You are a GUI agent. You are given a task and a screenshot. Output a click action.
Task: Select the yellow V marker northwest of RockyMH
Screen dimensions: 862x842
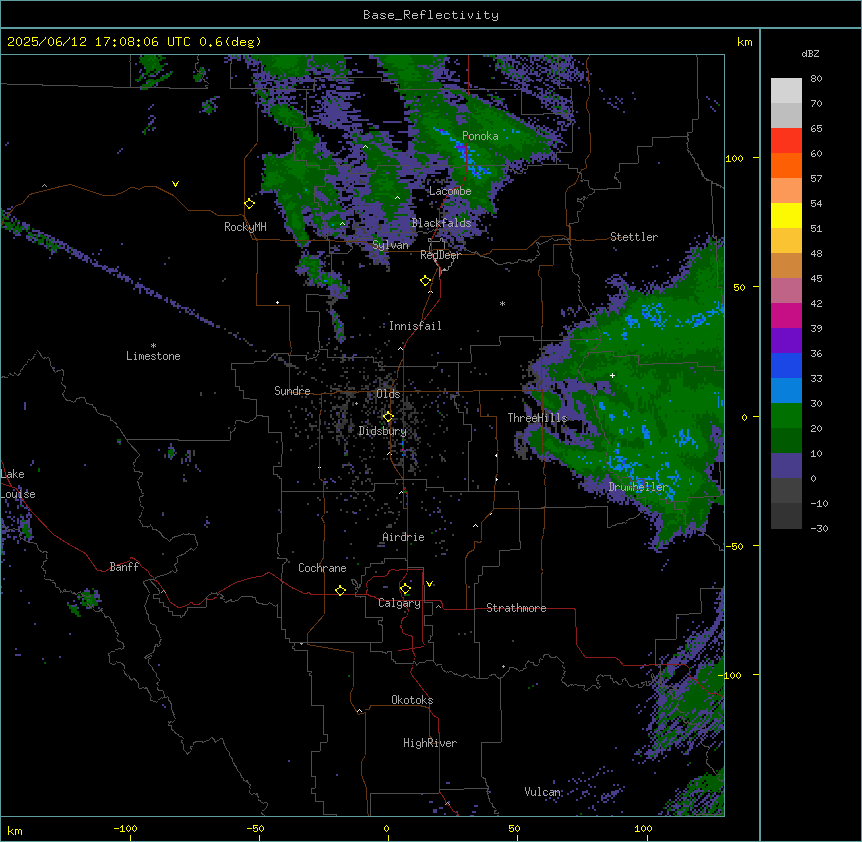point(175,184)
